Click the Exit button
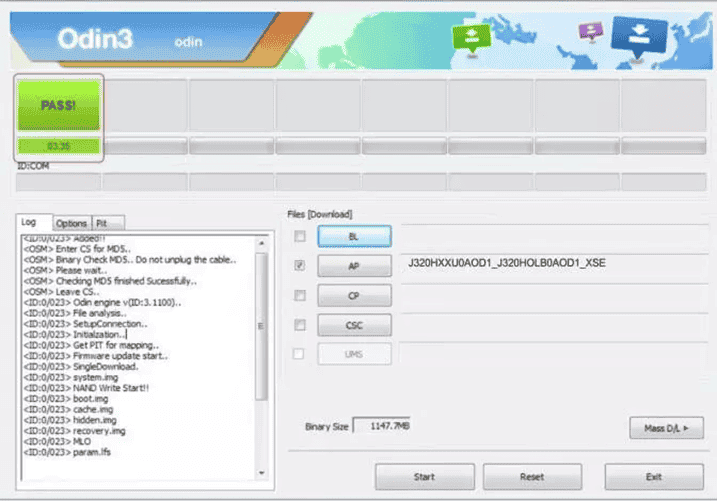This screenshot has width=717, height=501. pos(654,476)
